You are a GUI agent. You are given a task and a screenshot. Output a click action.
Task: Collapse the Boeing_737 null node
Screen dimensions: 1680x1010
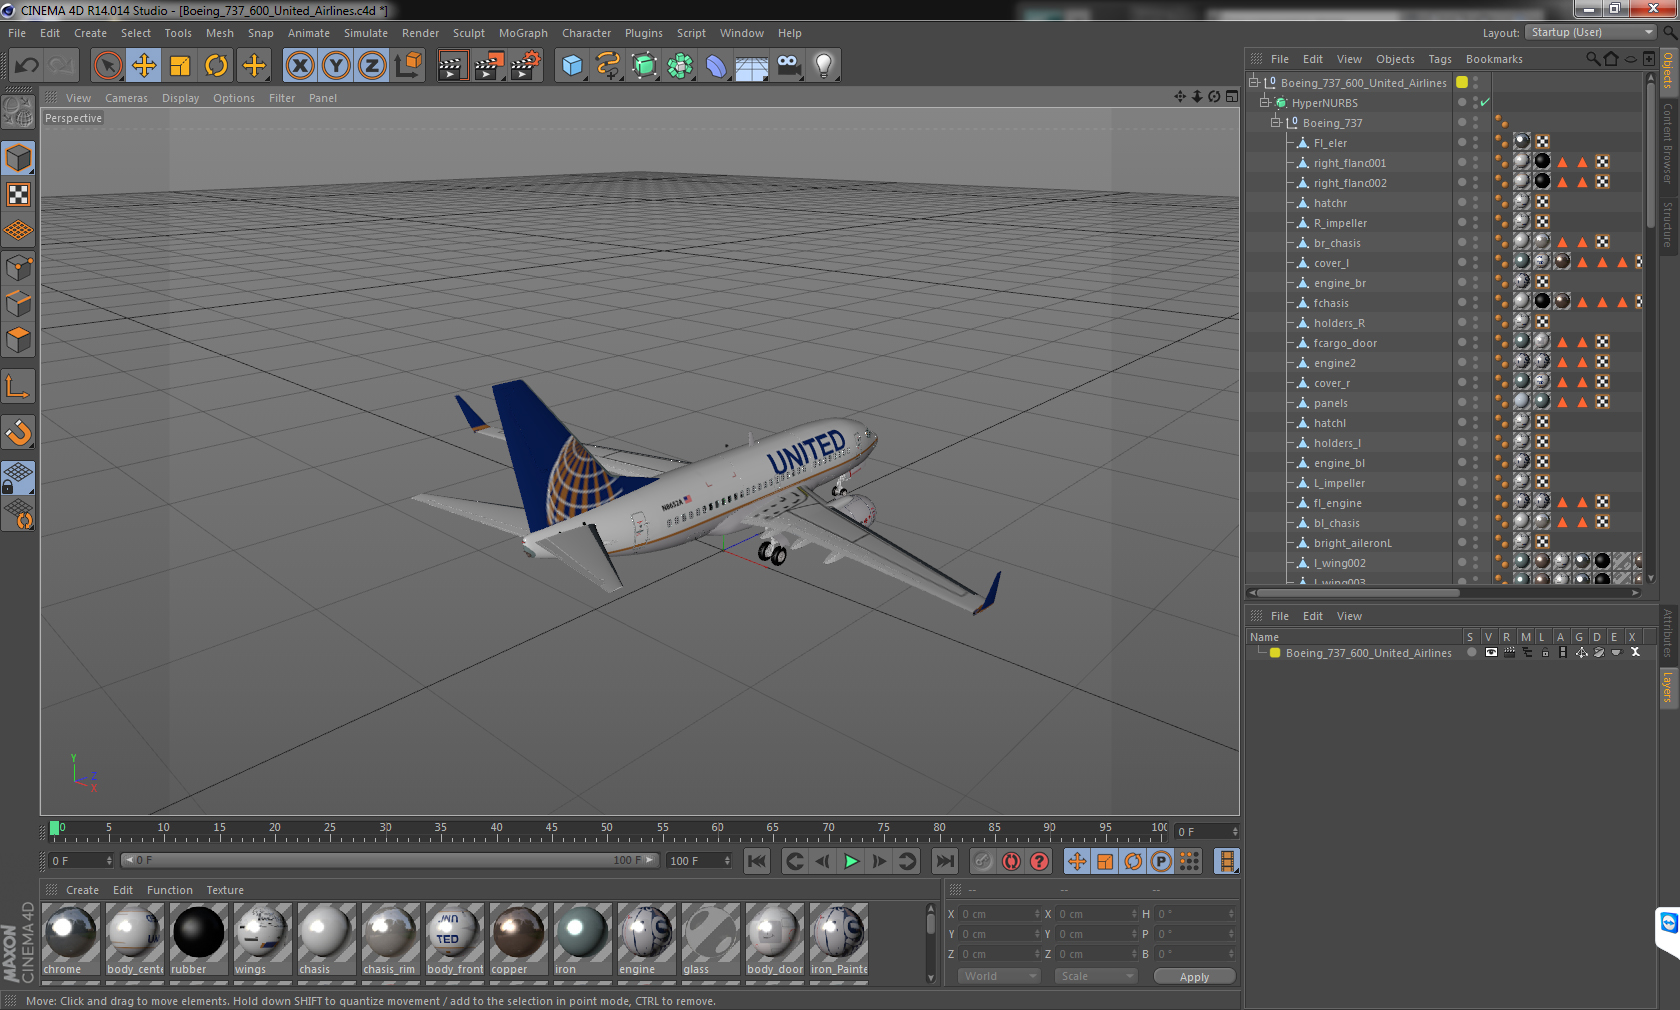[1276, 122]
